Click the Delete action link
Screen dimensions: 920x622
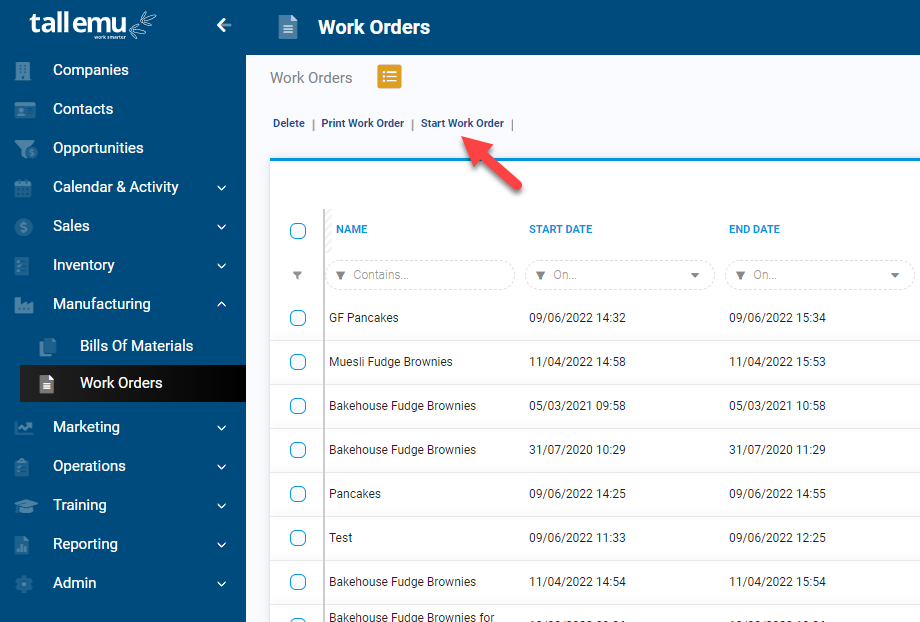(289, 123)
